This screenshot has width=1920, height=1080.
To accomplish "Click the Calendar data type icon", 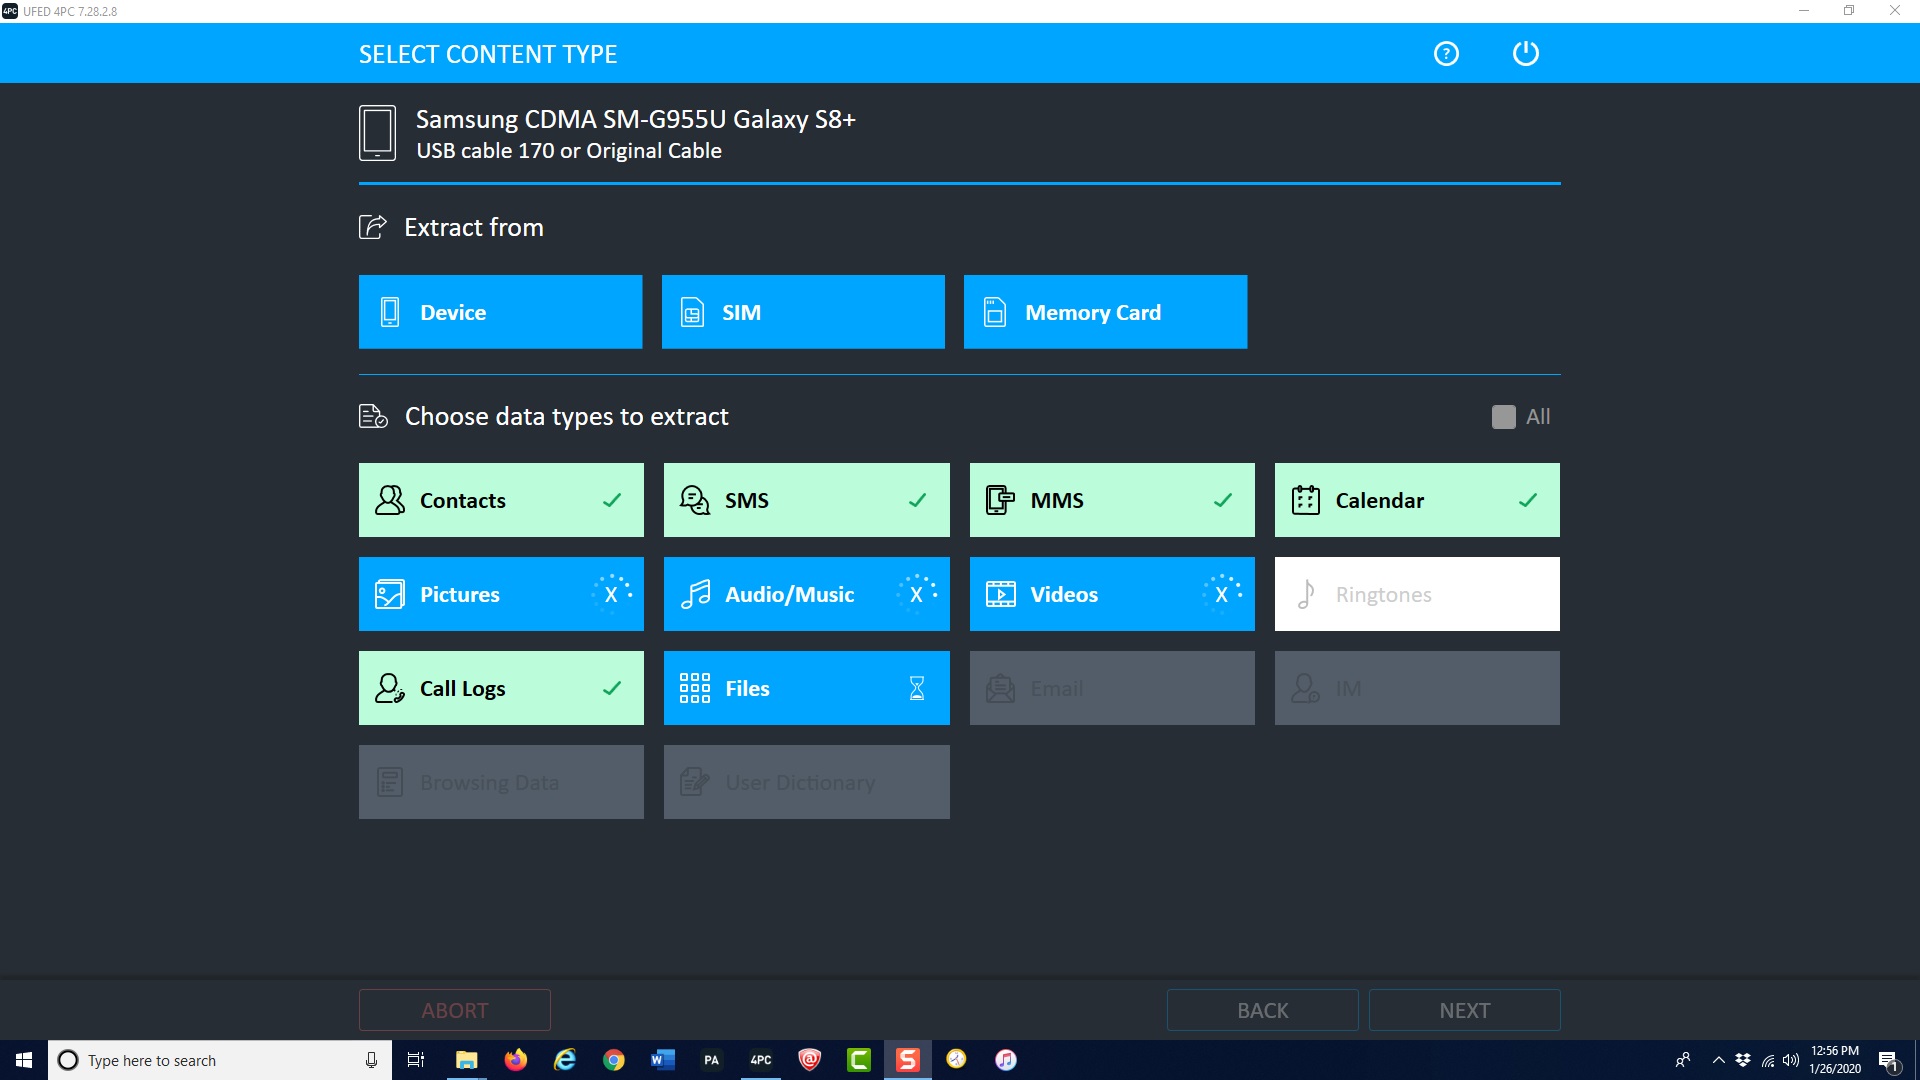I will point(1305,500).
